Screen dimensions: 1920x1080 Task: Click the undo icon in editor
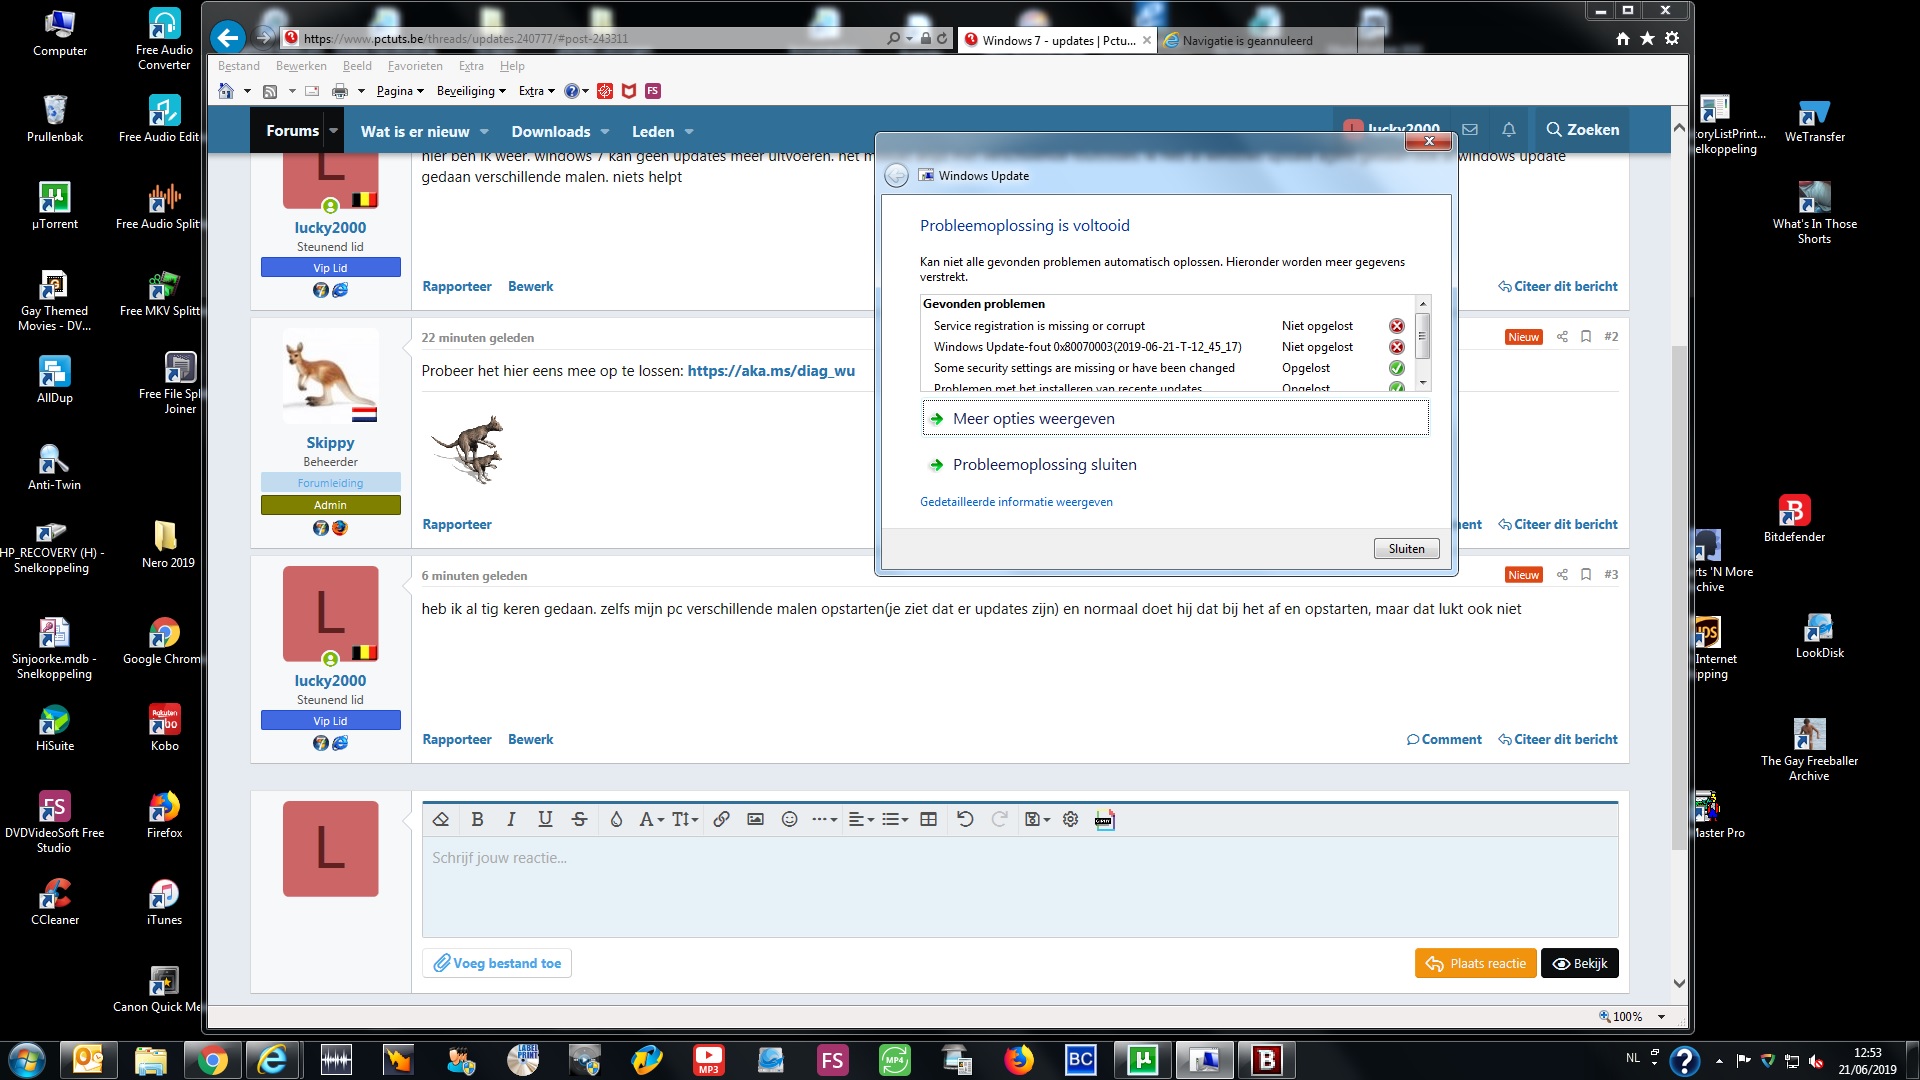[964, 820]
